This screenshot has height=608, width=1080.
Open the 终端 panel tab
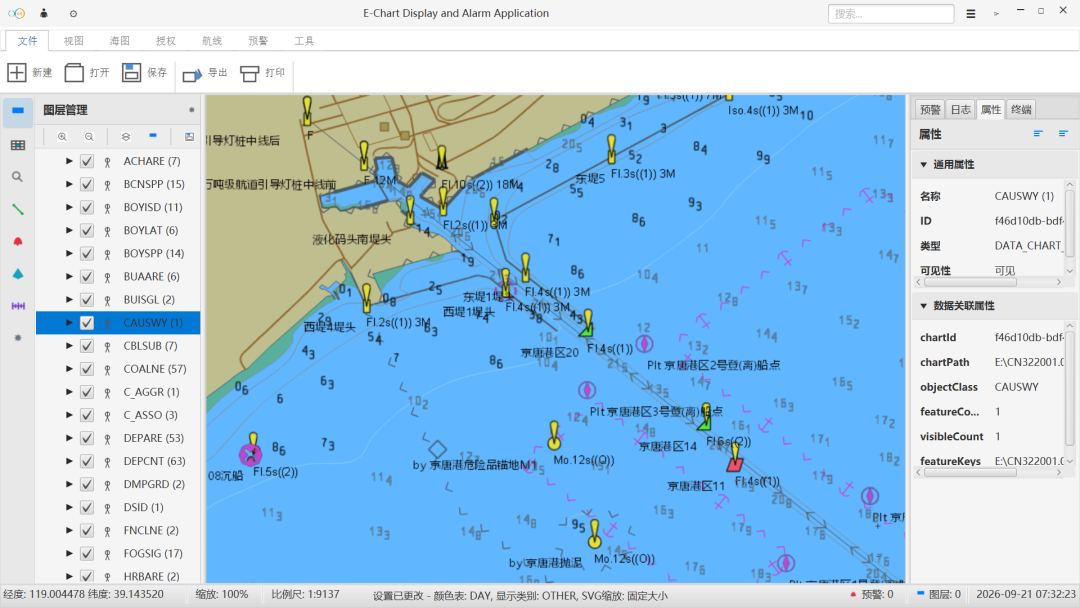tap(1021, 109)
